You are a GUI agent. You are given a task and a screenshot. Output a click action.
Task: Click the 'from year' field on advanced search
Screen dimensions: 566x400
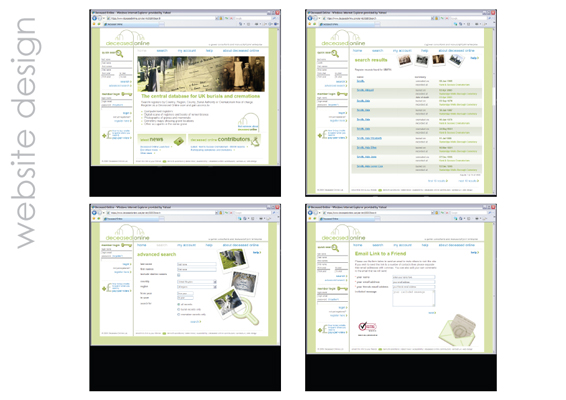click(x=185, y=293)
